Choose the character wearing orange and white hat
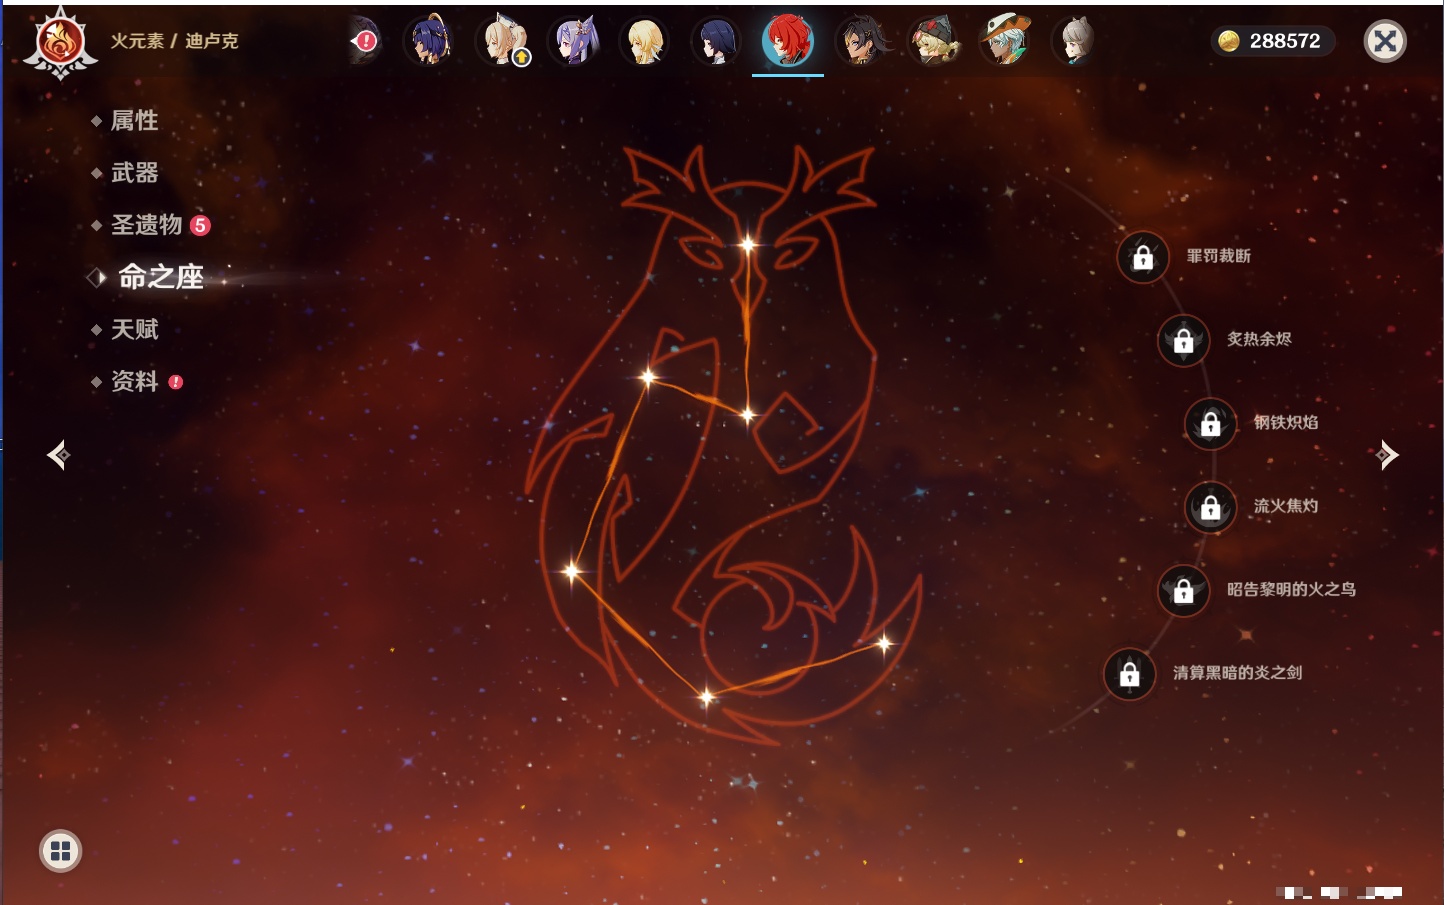This screenshot has height=905, width=1444. tap(1005, 41)
